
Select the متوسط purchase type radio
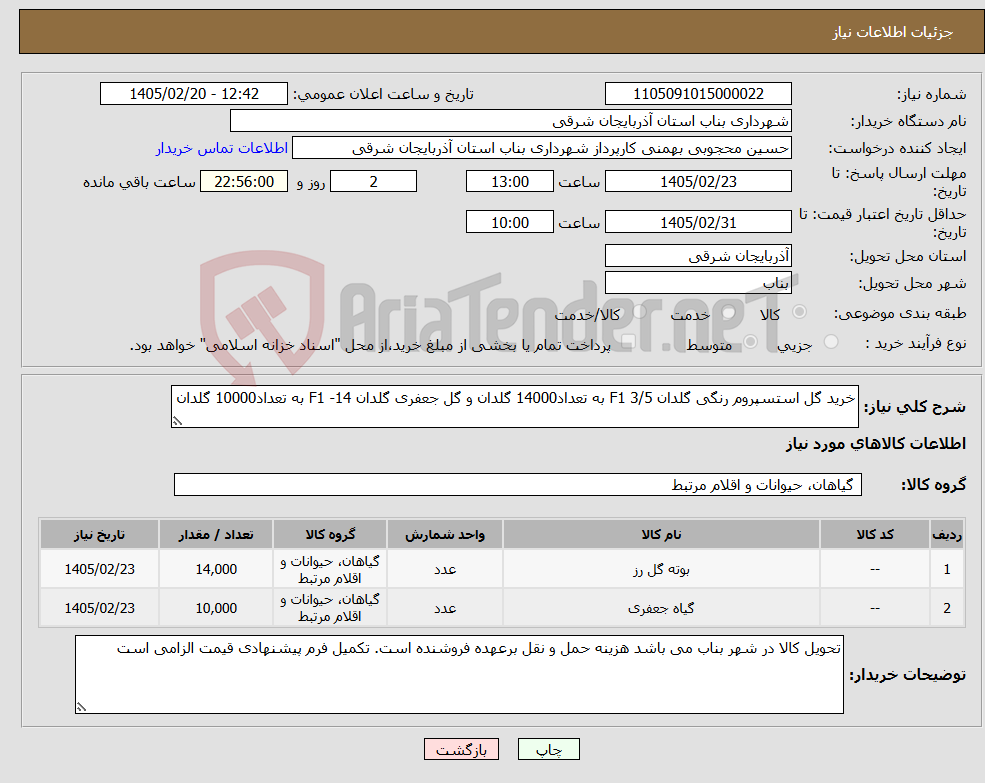point(751,342)
